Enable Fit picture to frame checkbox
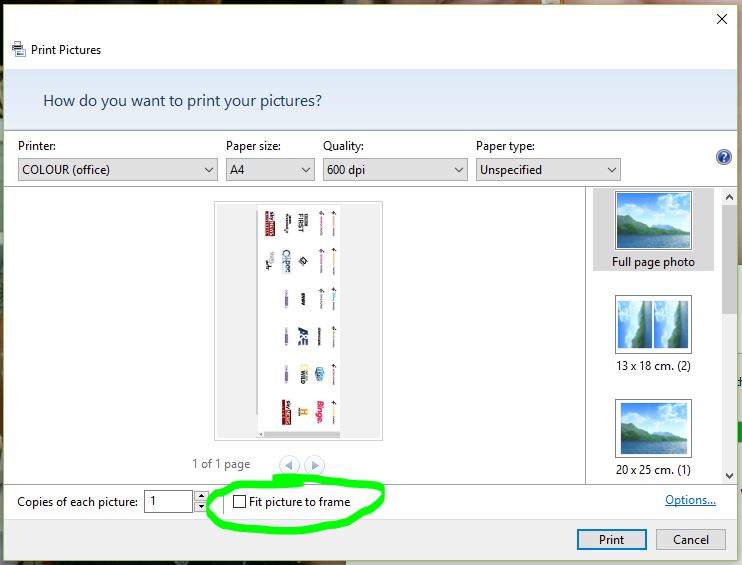Screen dimensions: 742x565 tap(239, 502)
